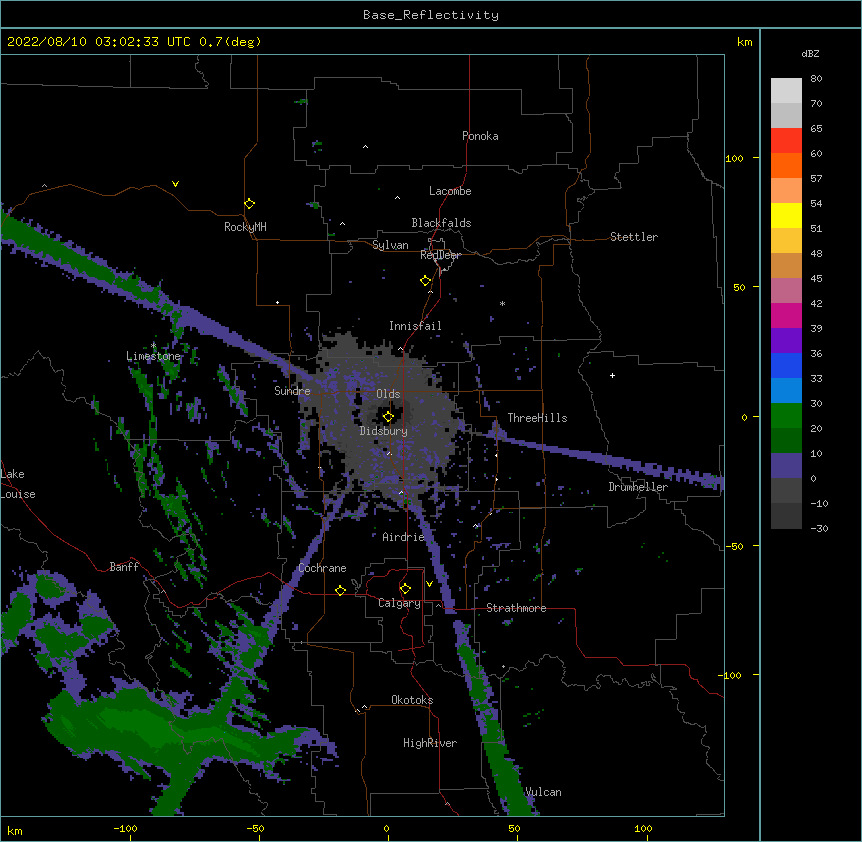Click the 33 value in the dBZ legend

(x=816, y=379)
